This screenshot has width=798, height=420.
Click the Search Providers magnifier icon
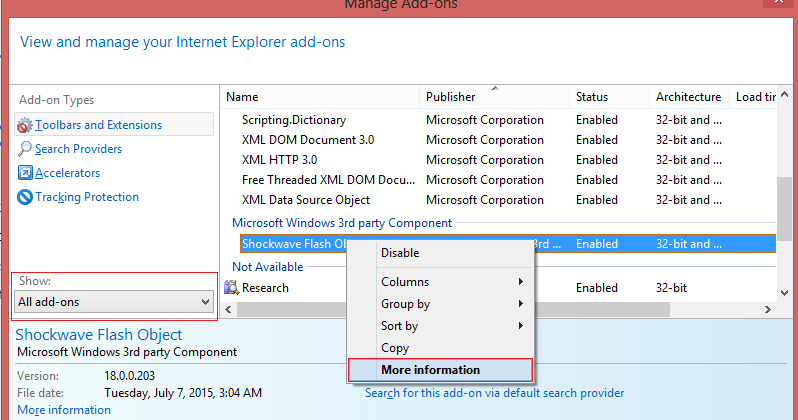(x=24, y=149)
